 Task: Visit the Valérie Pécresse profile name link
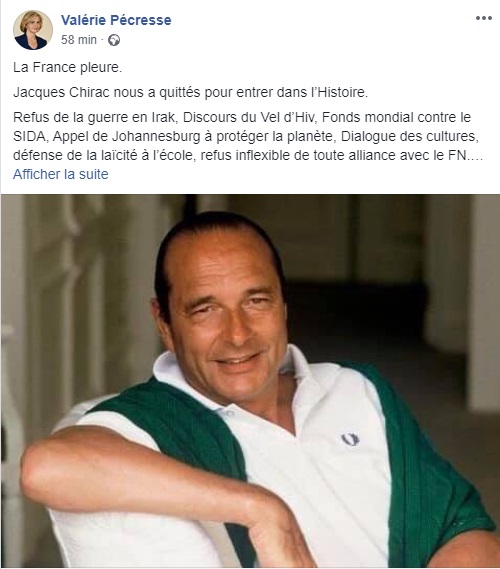click(x=116, y=20)
